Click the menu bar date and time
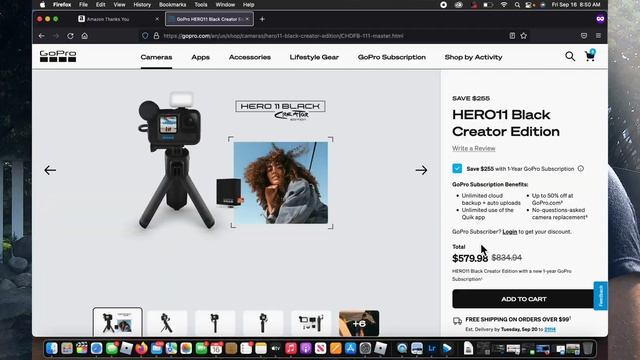640x360 pixels. click(576, 5)
